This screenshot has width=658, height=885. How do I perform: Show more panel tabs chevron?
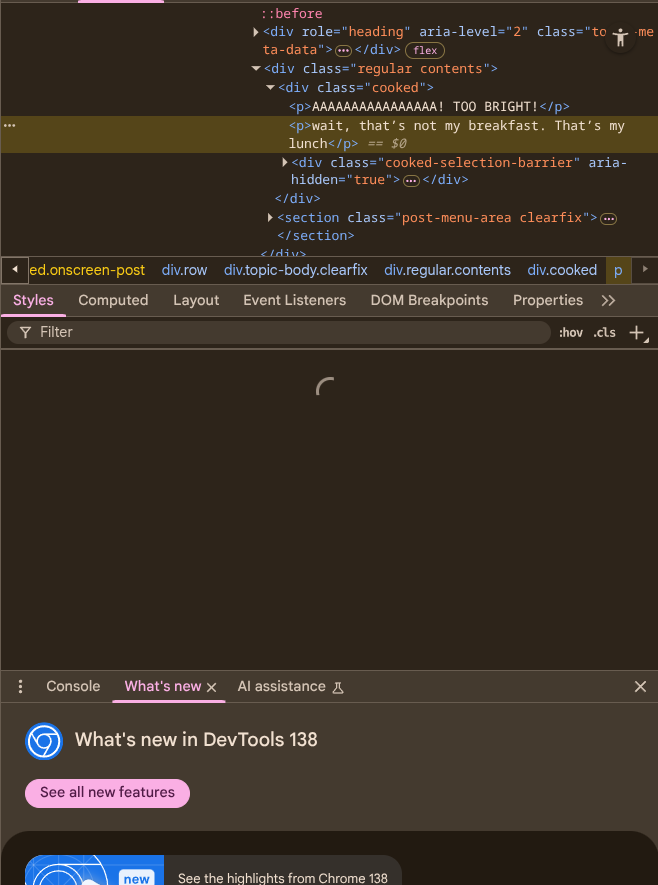[x=608, y=300]
